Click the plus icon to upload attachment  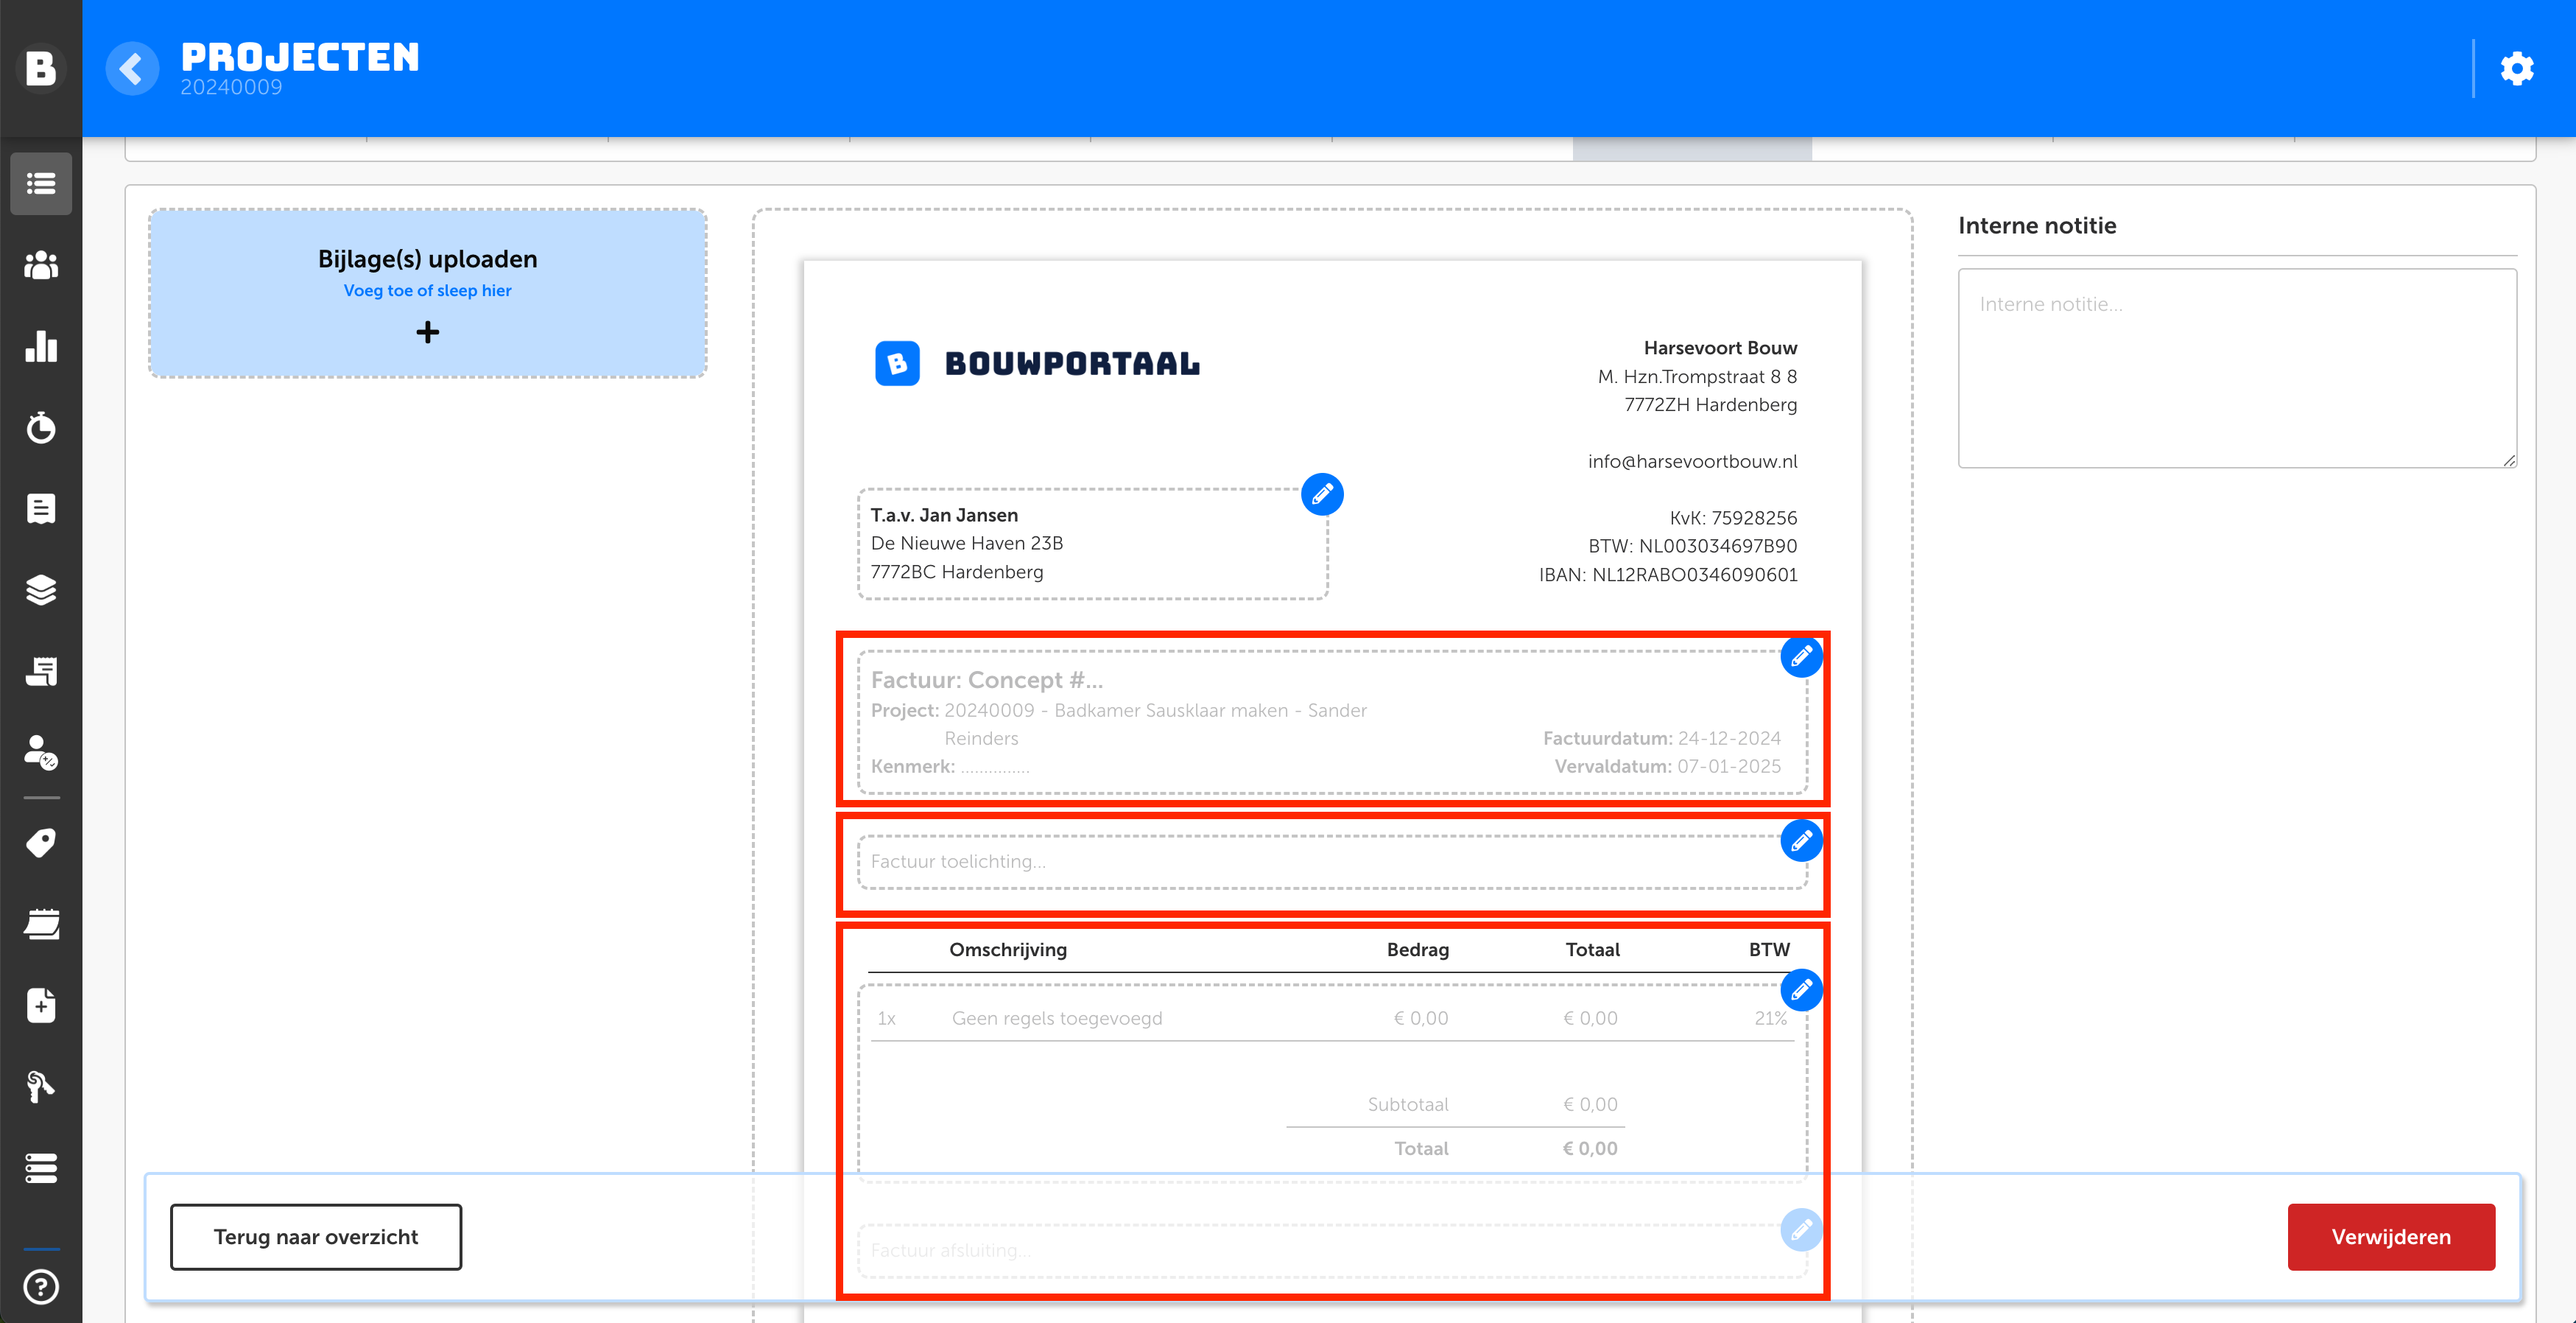click(427, 332)
